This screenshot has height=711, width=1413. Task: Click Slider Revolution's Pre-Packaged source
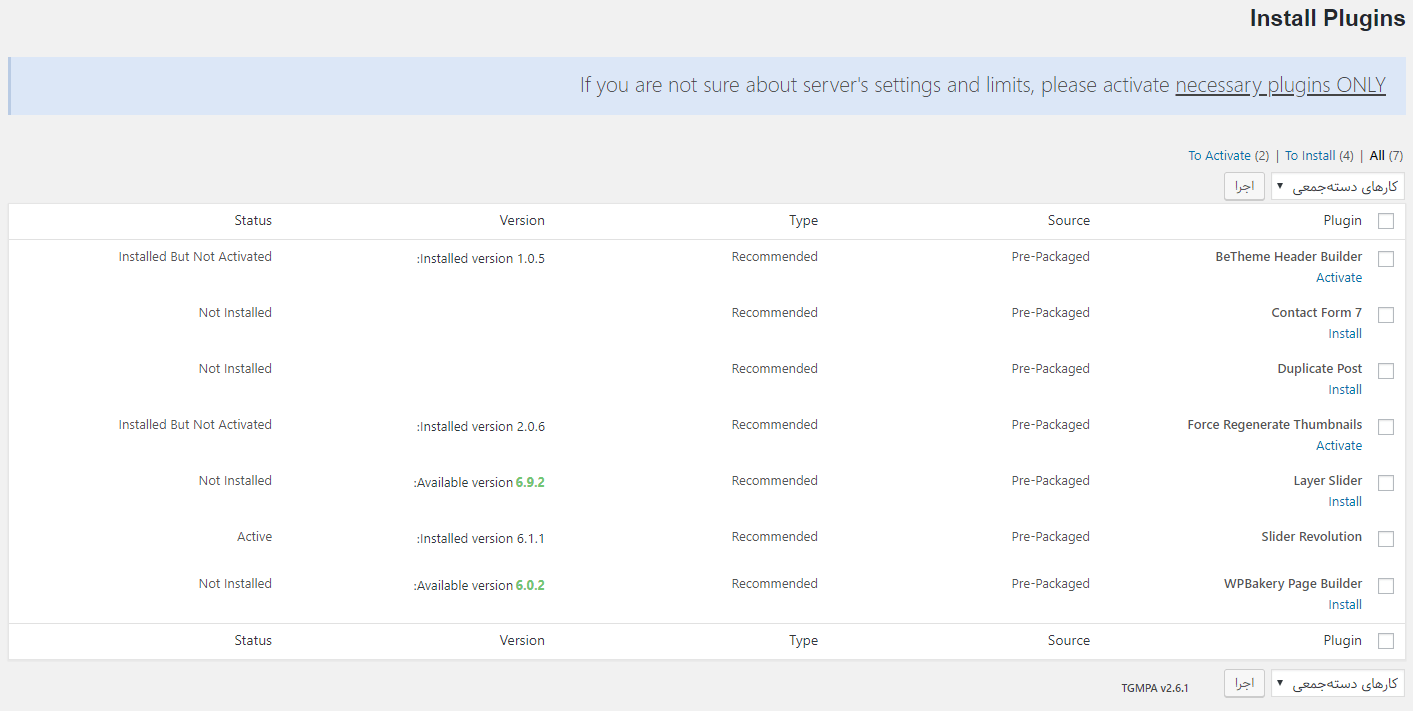coord(1051,537)
